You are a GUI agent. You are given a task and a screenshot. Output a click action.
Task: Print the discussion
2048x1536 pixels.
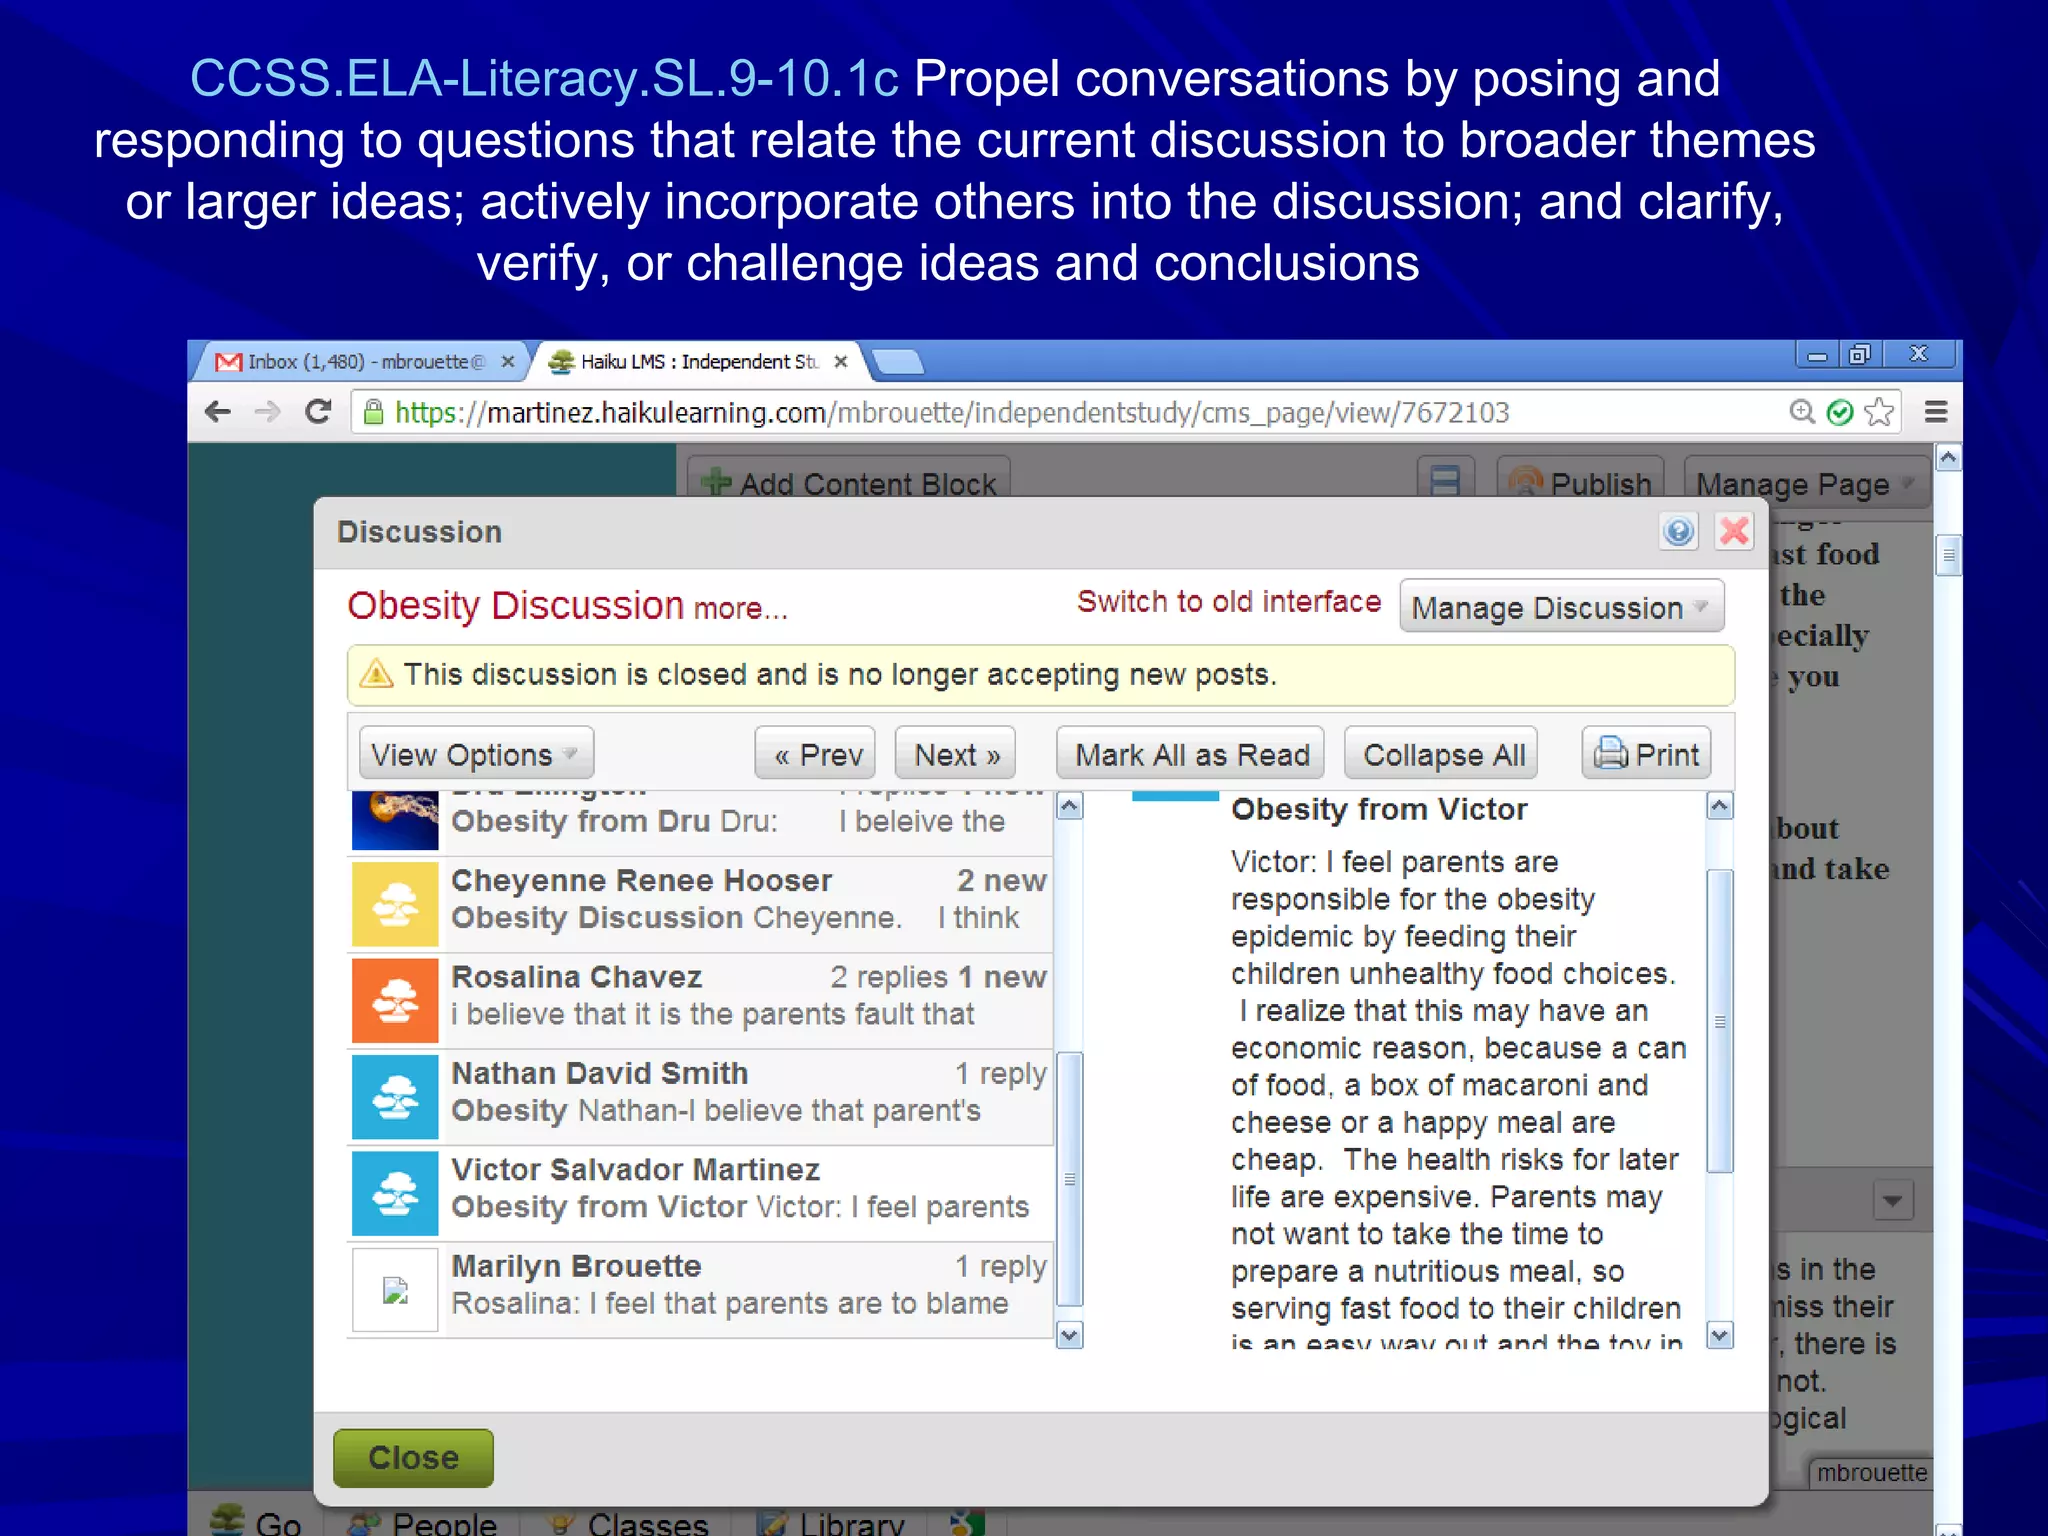[1646, 754]
